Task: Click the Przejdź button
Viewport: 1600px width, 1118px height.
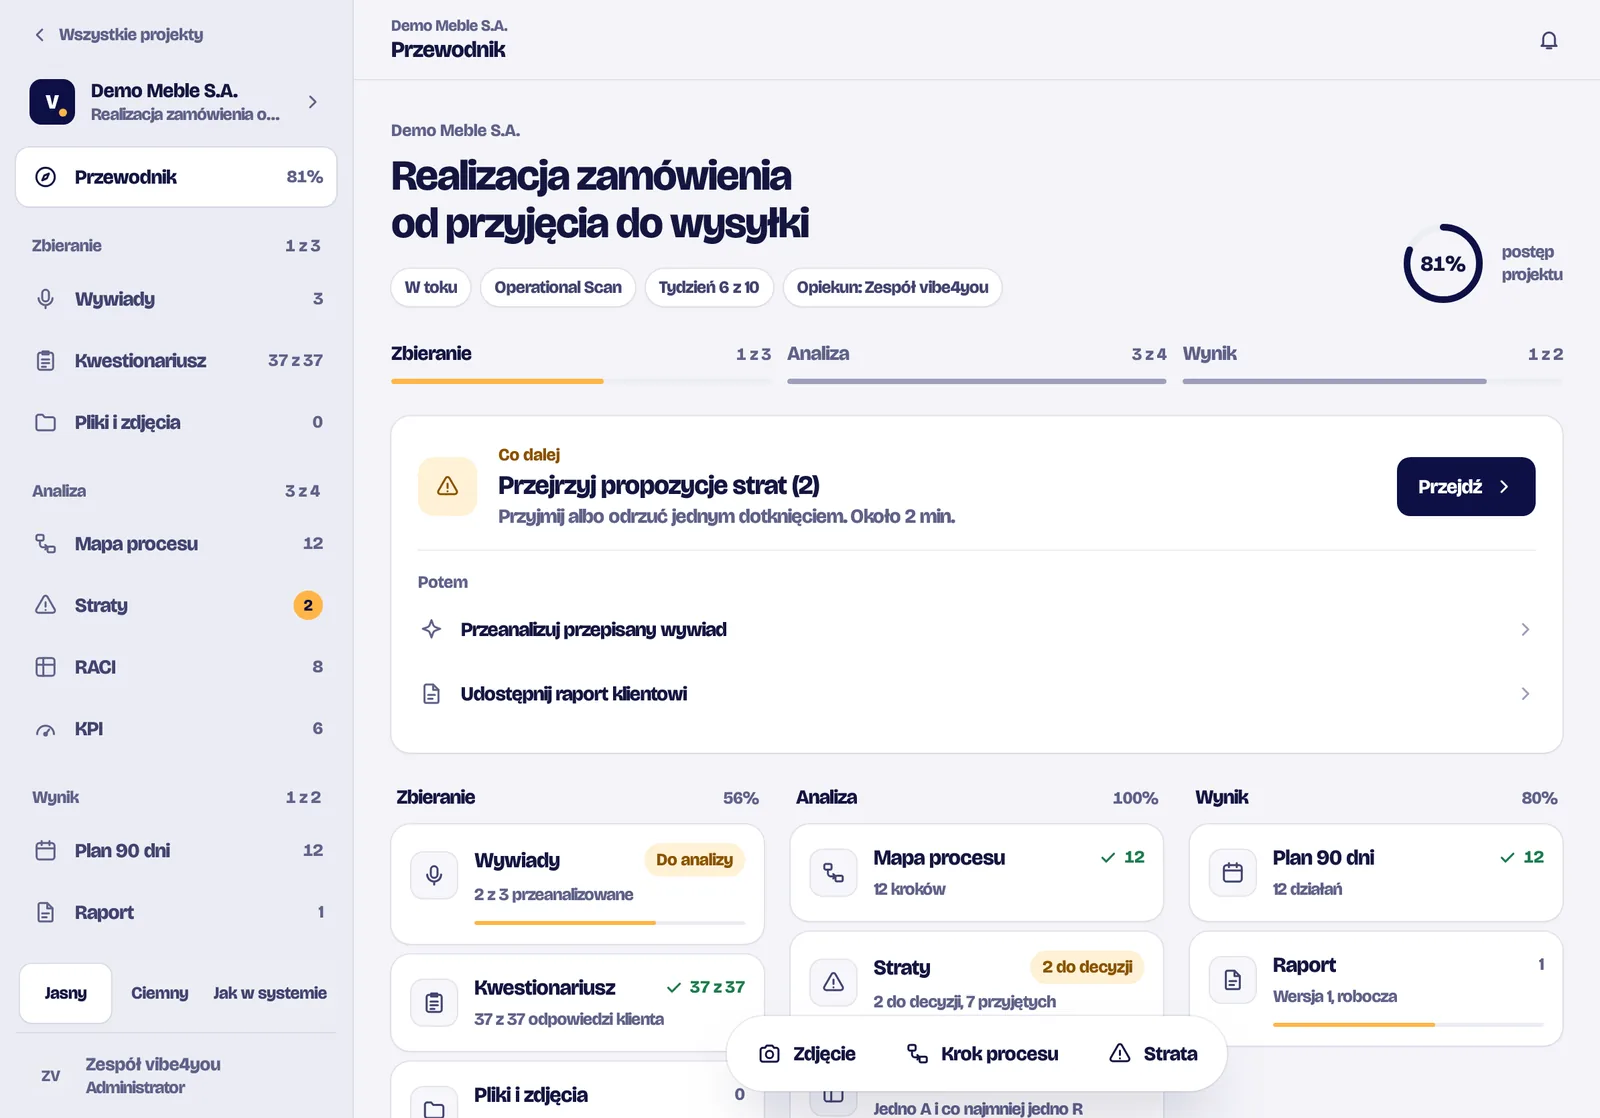Action: pos(1466,487)
